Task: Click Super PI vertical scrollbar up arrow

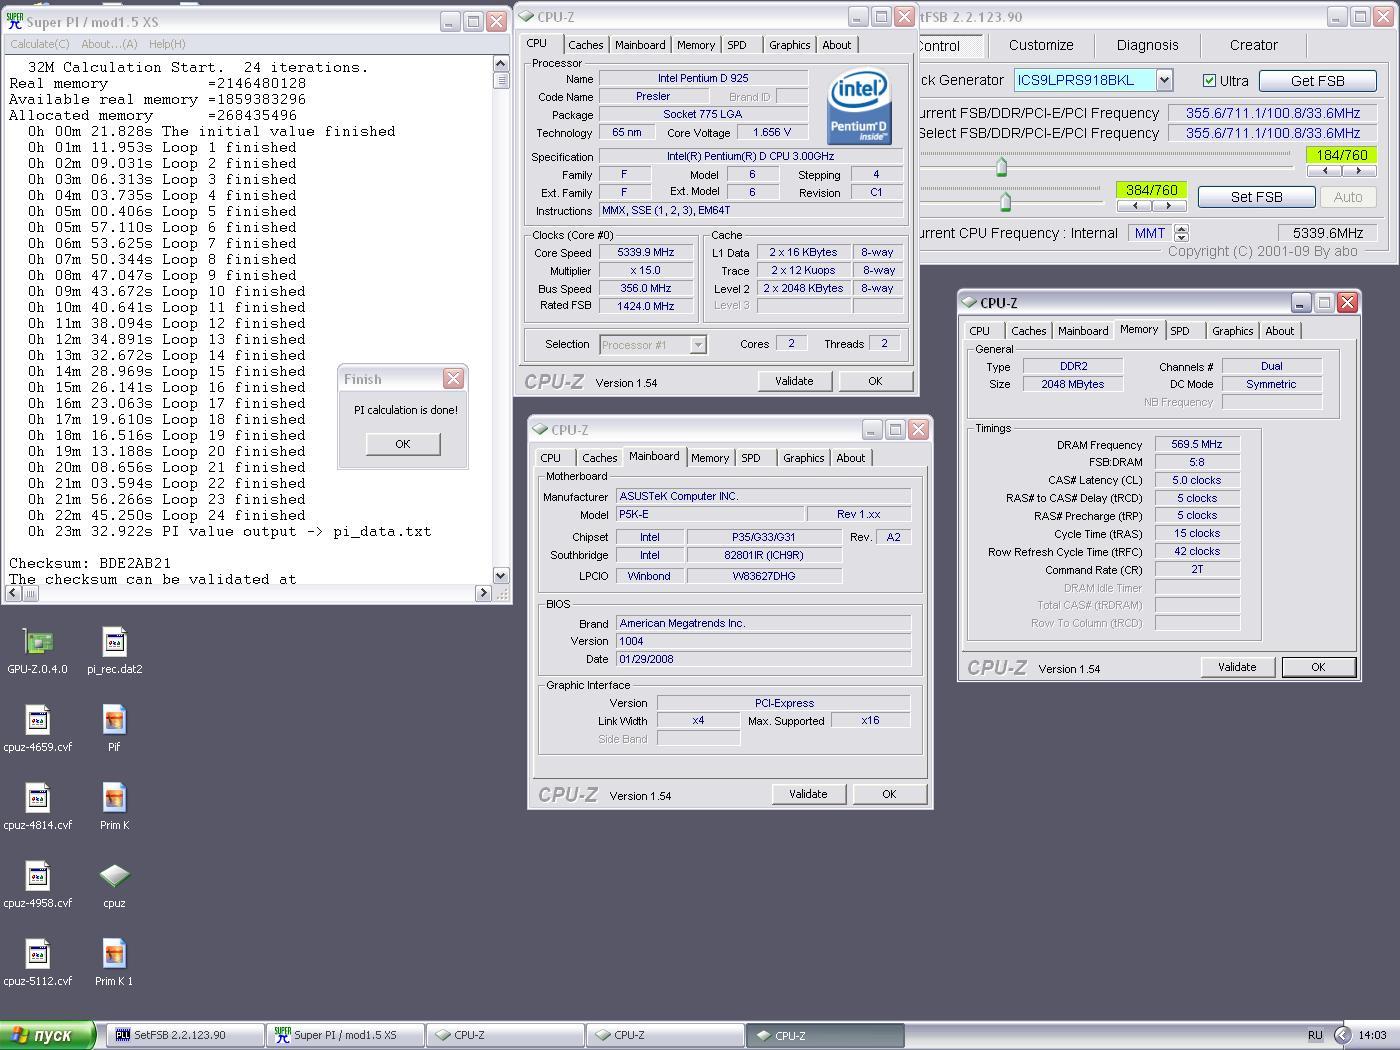Action: [501, 64]
